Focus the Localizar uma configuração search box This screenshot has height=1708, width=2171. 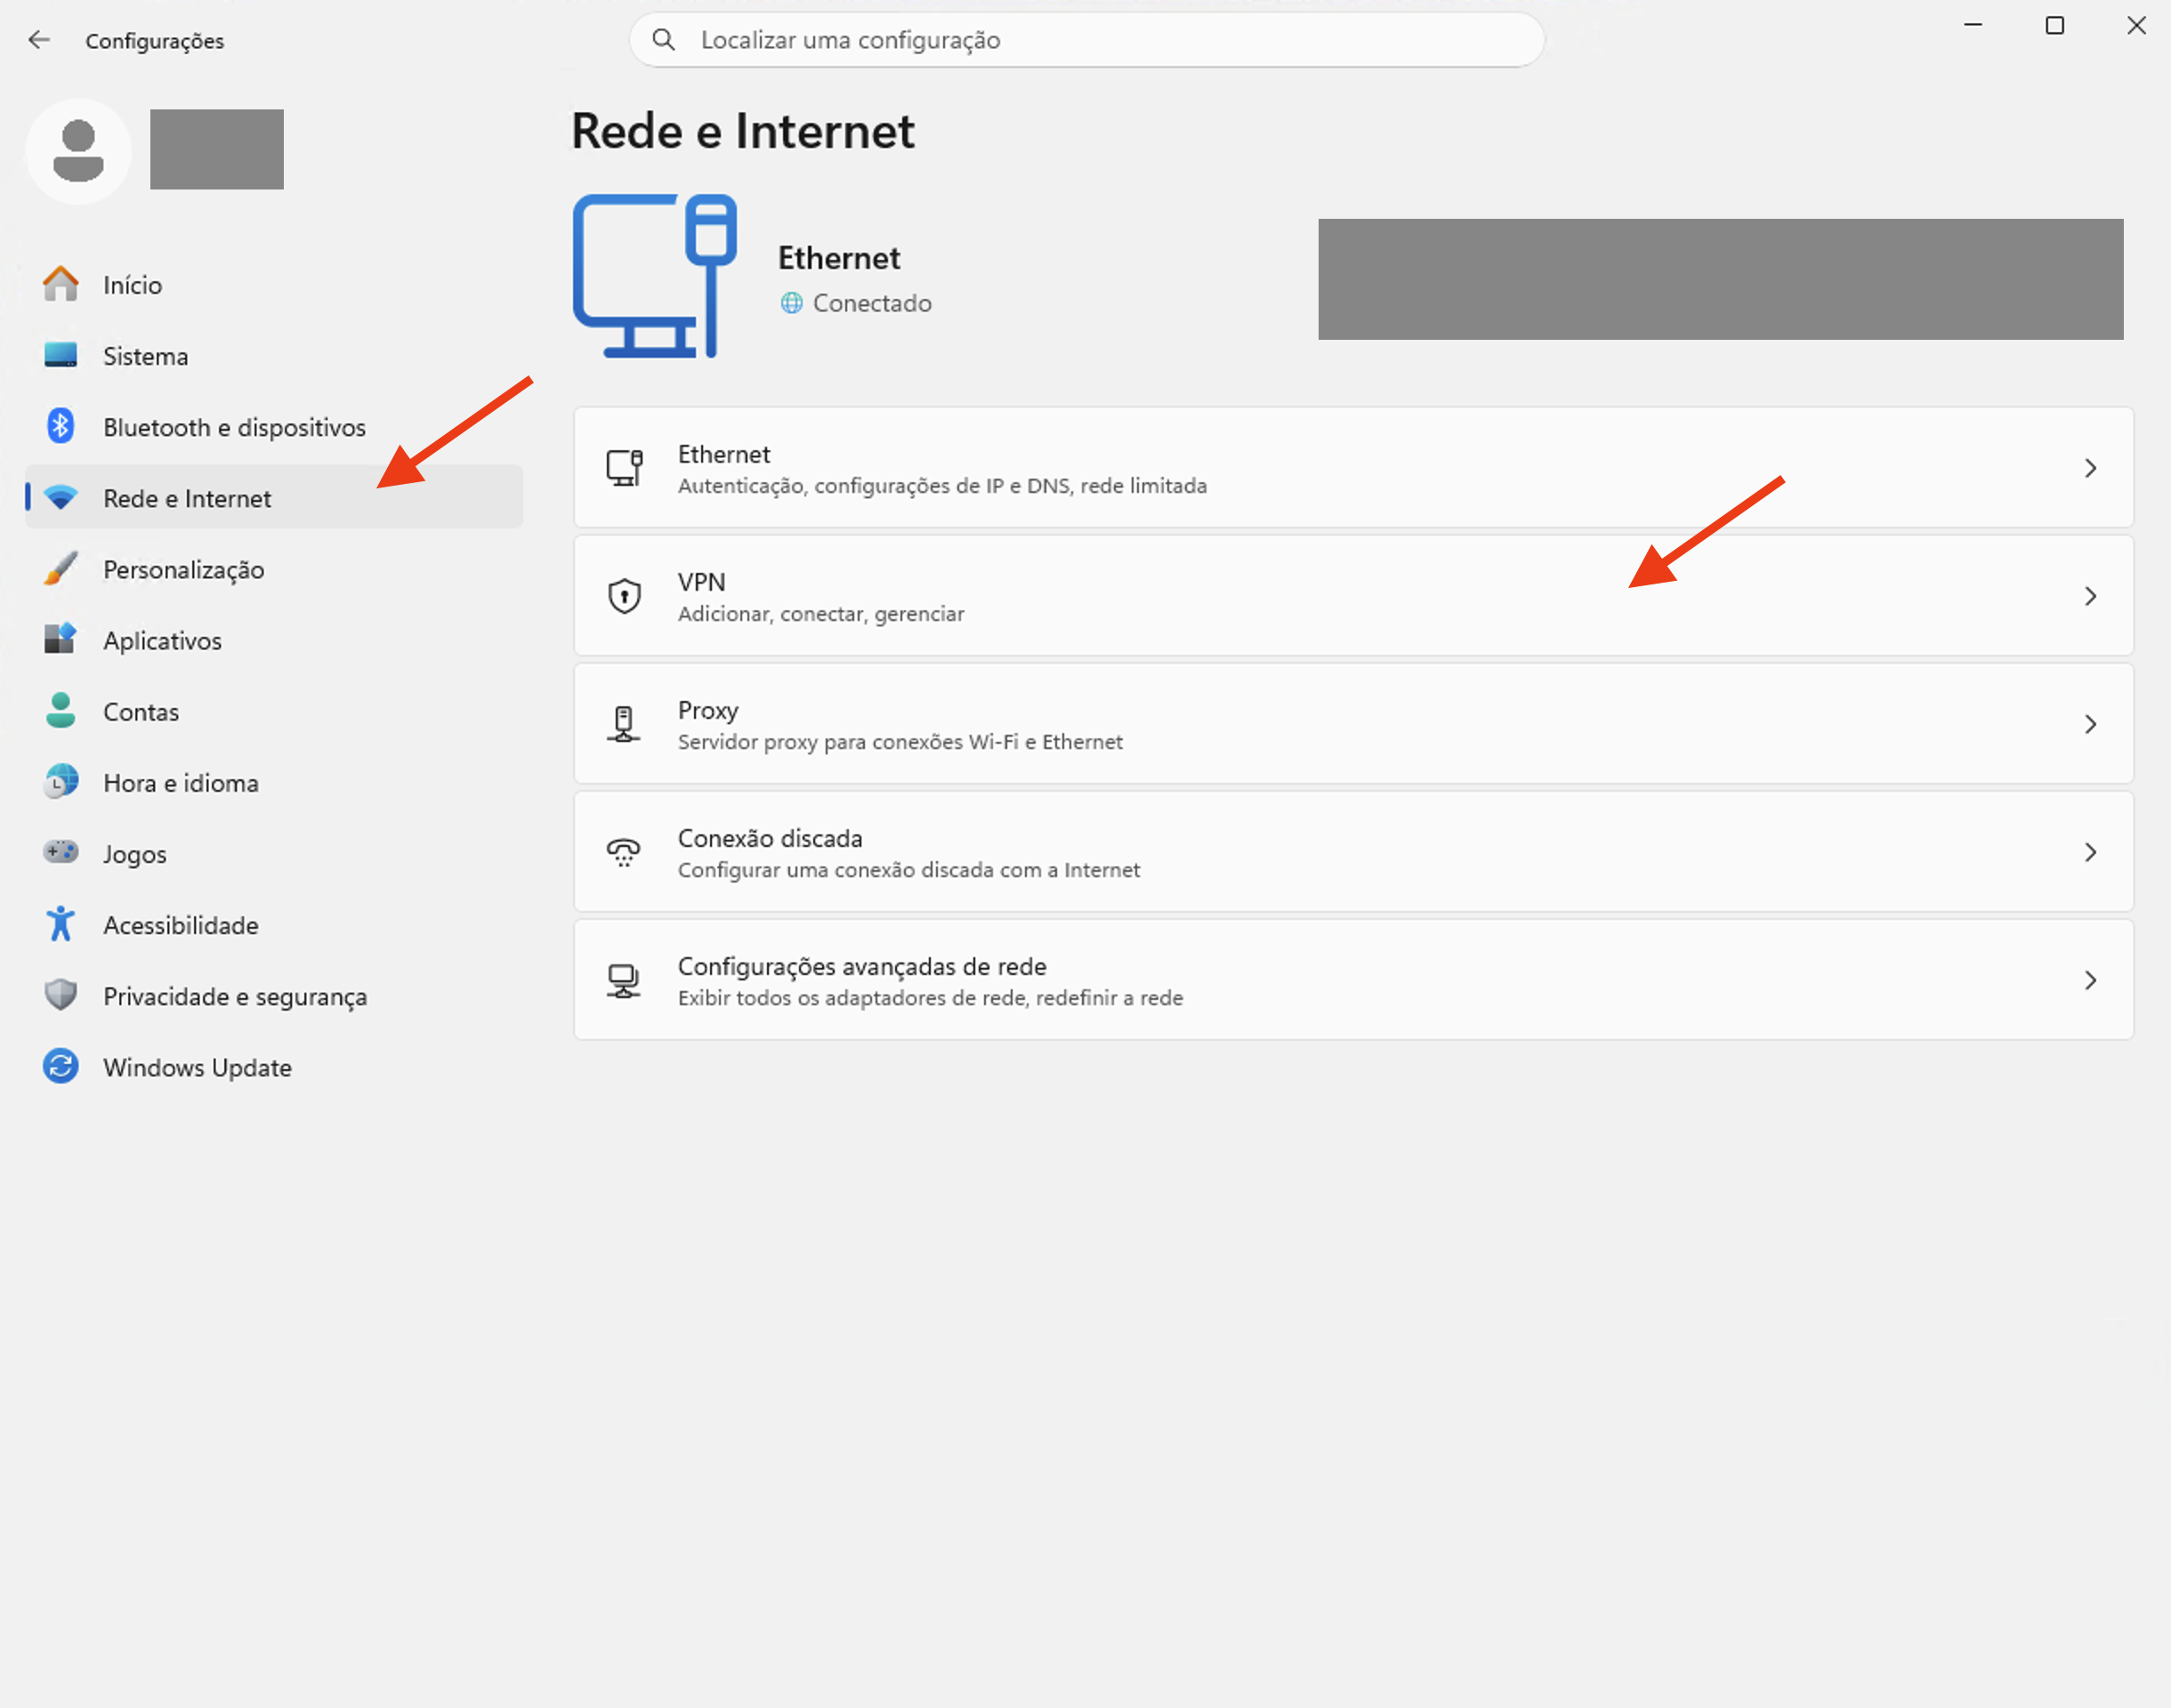(1087, 40)
